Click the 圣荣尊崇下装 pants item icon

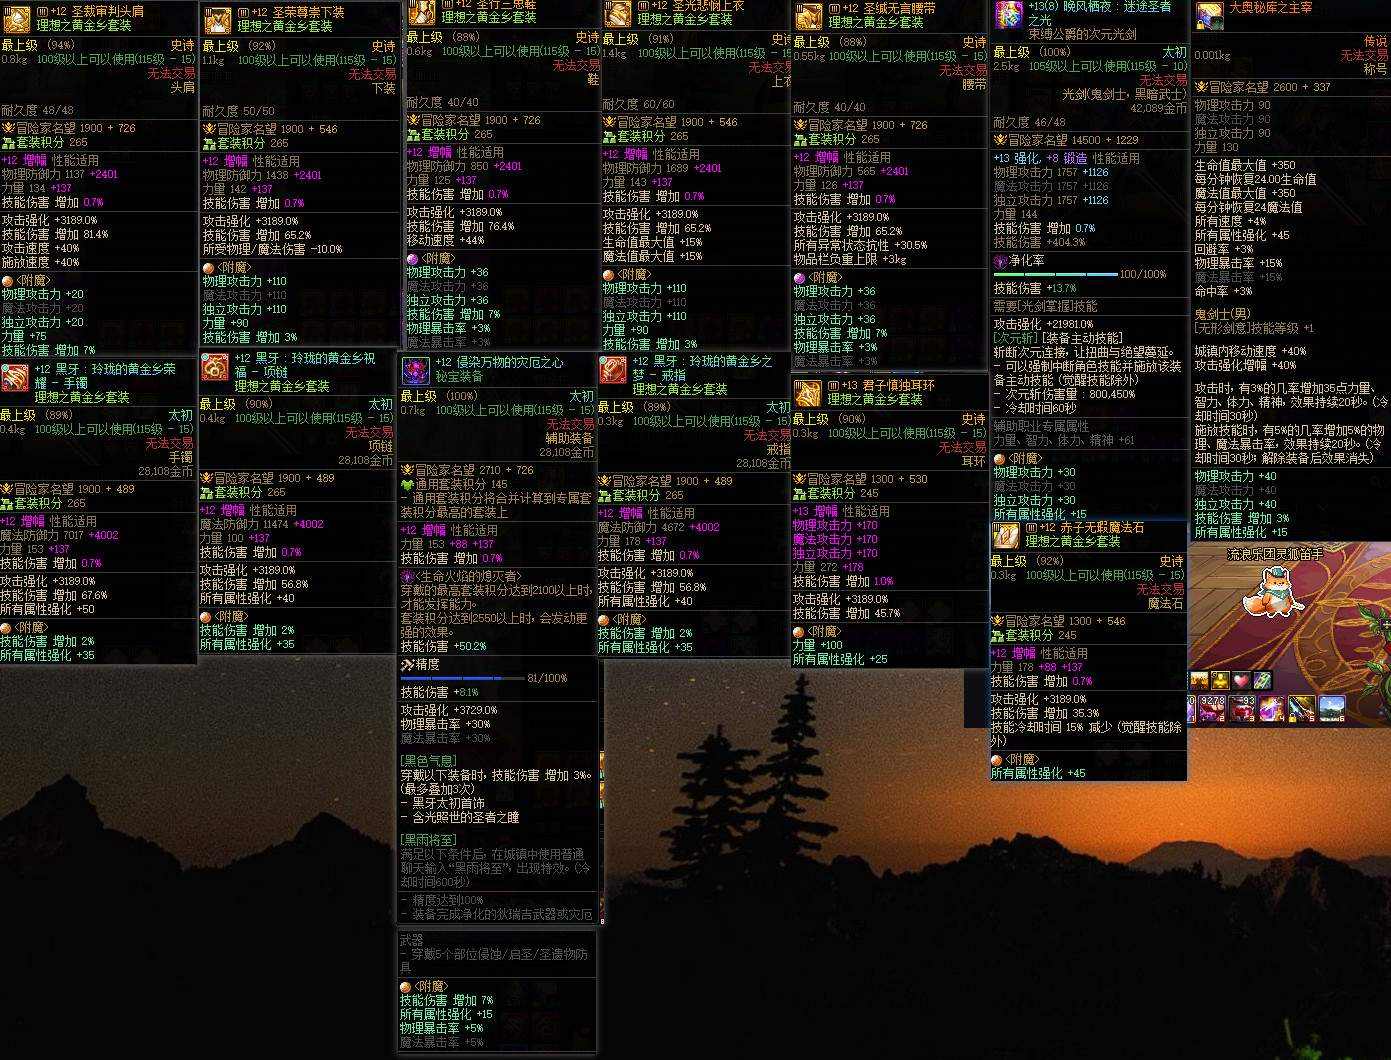point(218,19)
